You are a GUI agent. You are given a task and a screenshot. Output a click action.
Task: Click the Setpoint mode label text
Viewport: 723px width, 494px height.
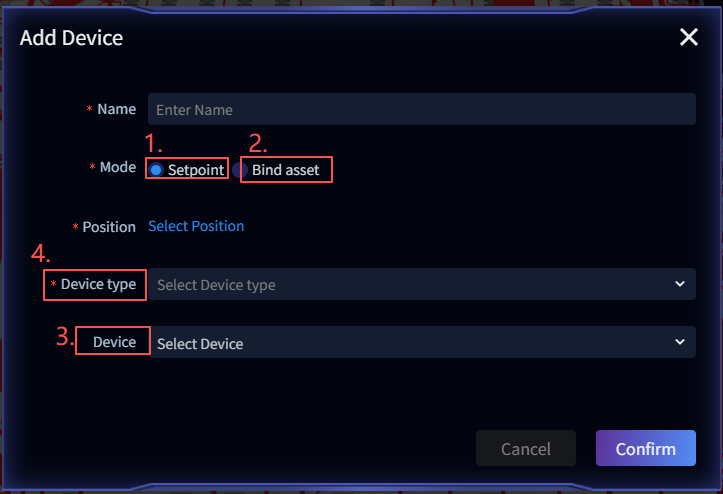[x=196, y=170]
